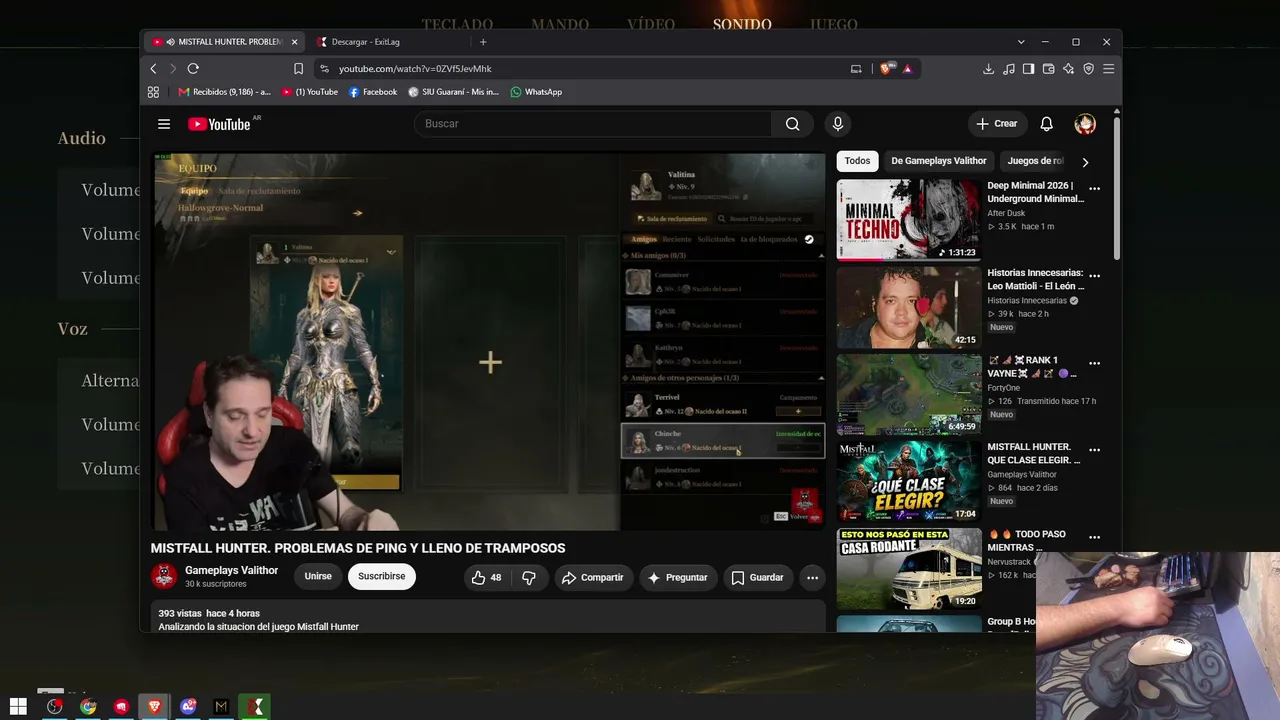Open the browser downloads icon
The height and width of the screenshot is (720, 1280).
[x=988, y=69]
